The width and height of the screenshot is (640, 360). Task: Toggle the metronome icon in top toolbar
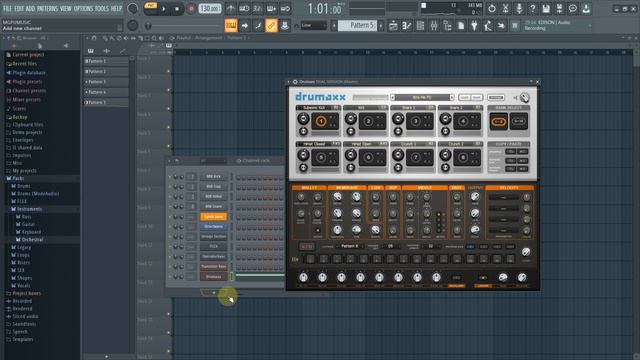(x=231, y=9)
